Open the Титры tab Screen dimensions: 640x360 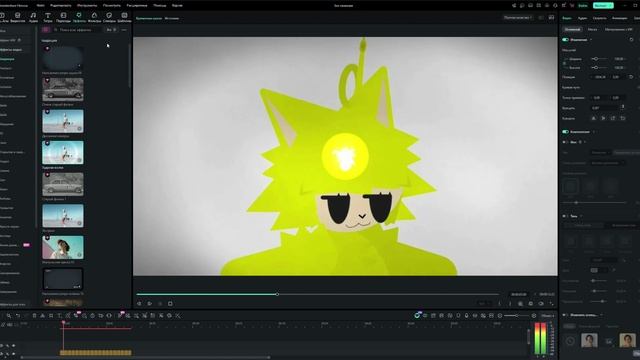coord(48,17)
